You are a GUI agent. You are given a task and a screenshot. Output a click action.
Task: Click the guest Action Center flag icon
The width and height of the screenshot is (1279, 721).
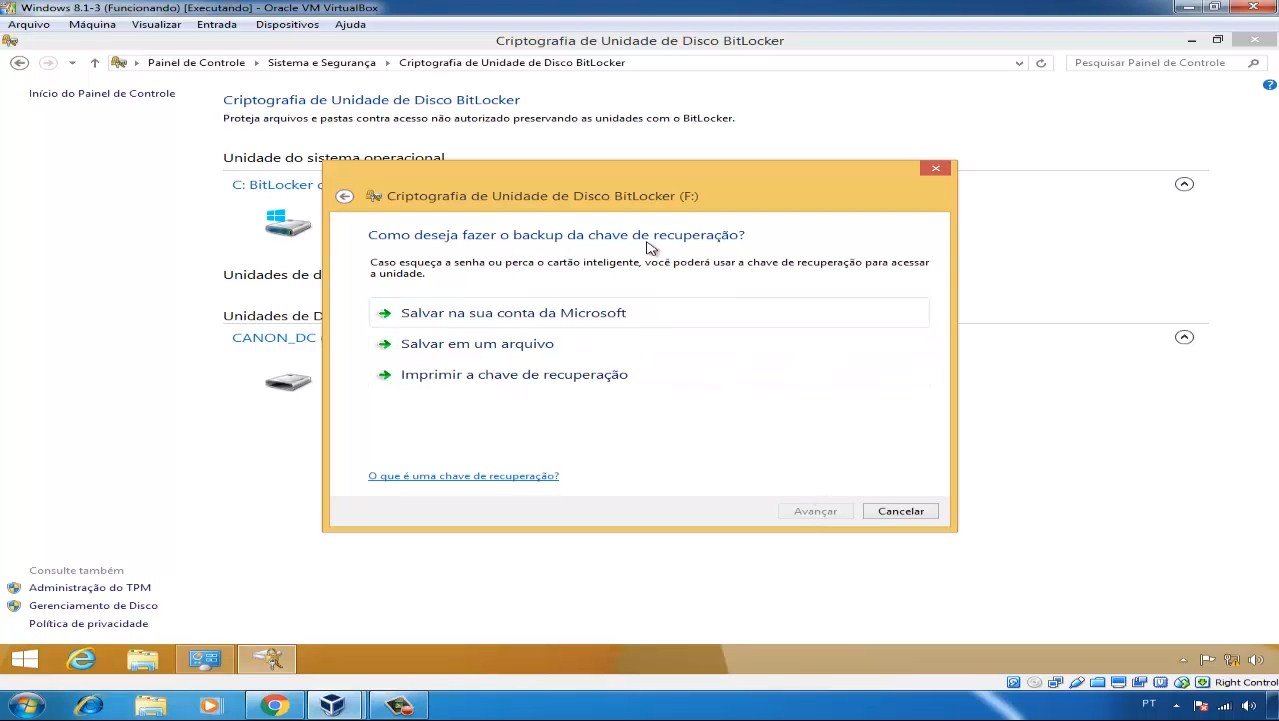1207,660
